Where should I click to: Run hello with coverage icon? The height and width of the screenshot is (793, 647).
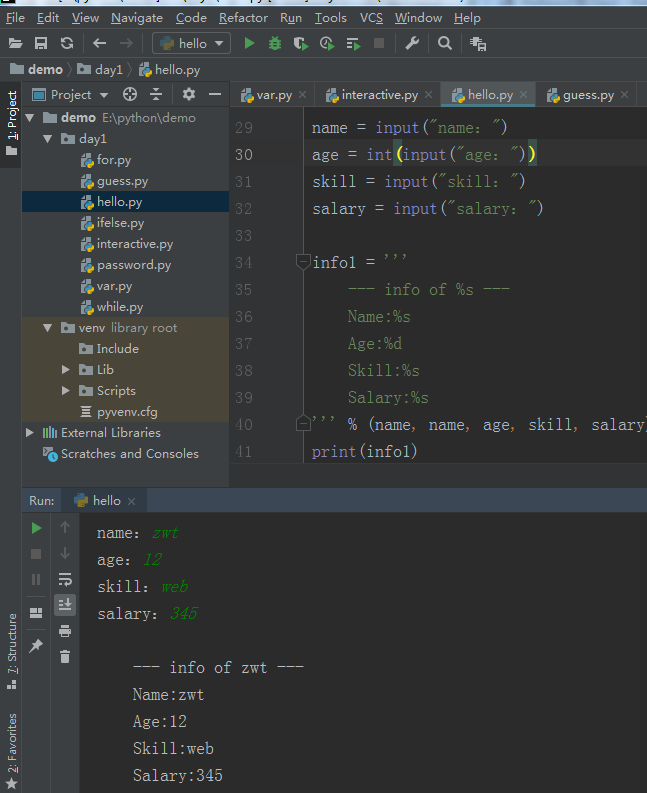[x=301, y=43]
